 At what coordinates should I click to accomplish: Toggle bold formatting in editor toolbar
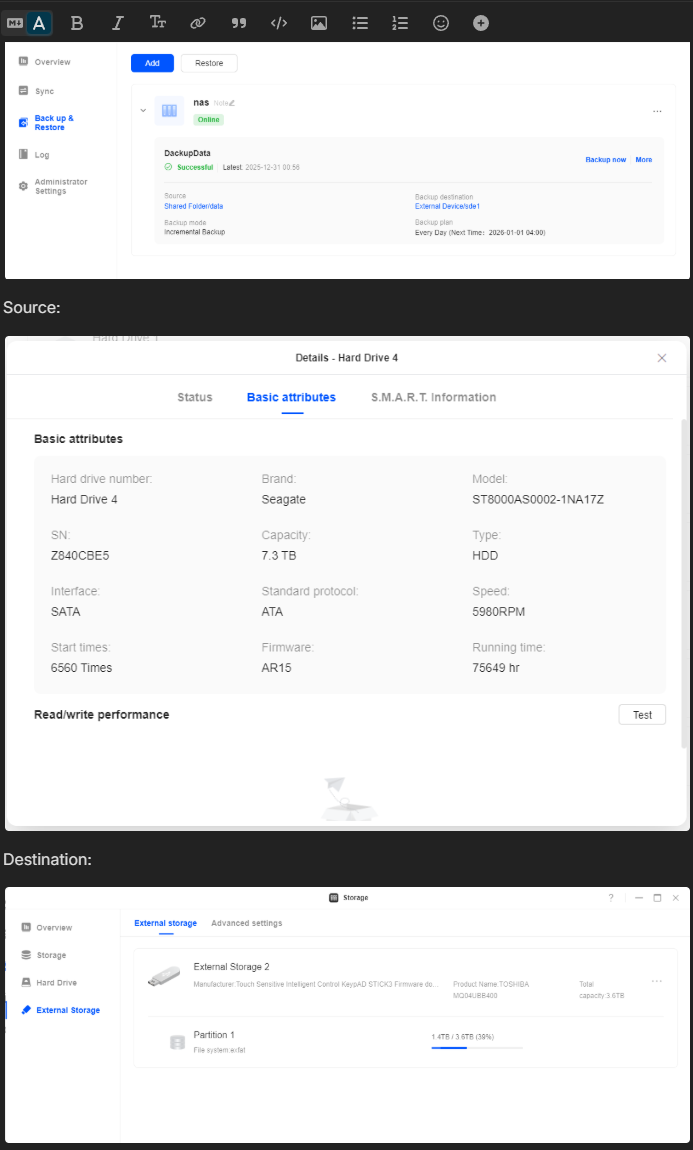[x=77, y=23]
